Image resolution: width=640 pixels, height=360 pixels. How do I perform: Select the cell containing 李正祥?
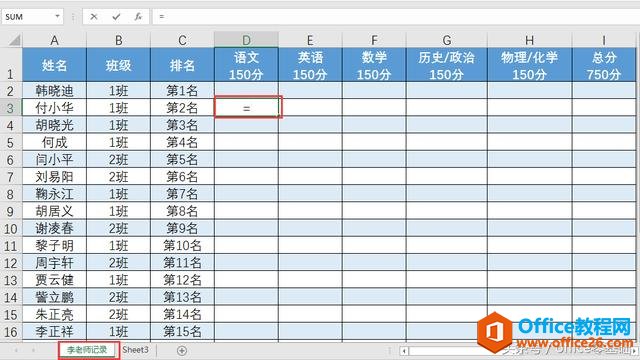[x=54, y=331]
